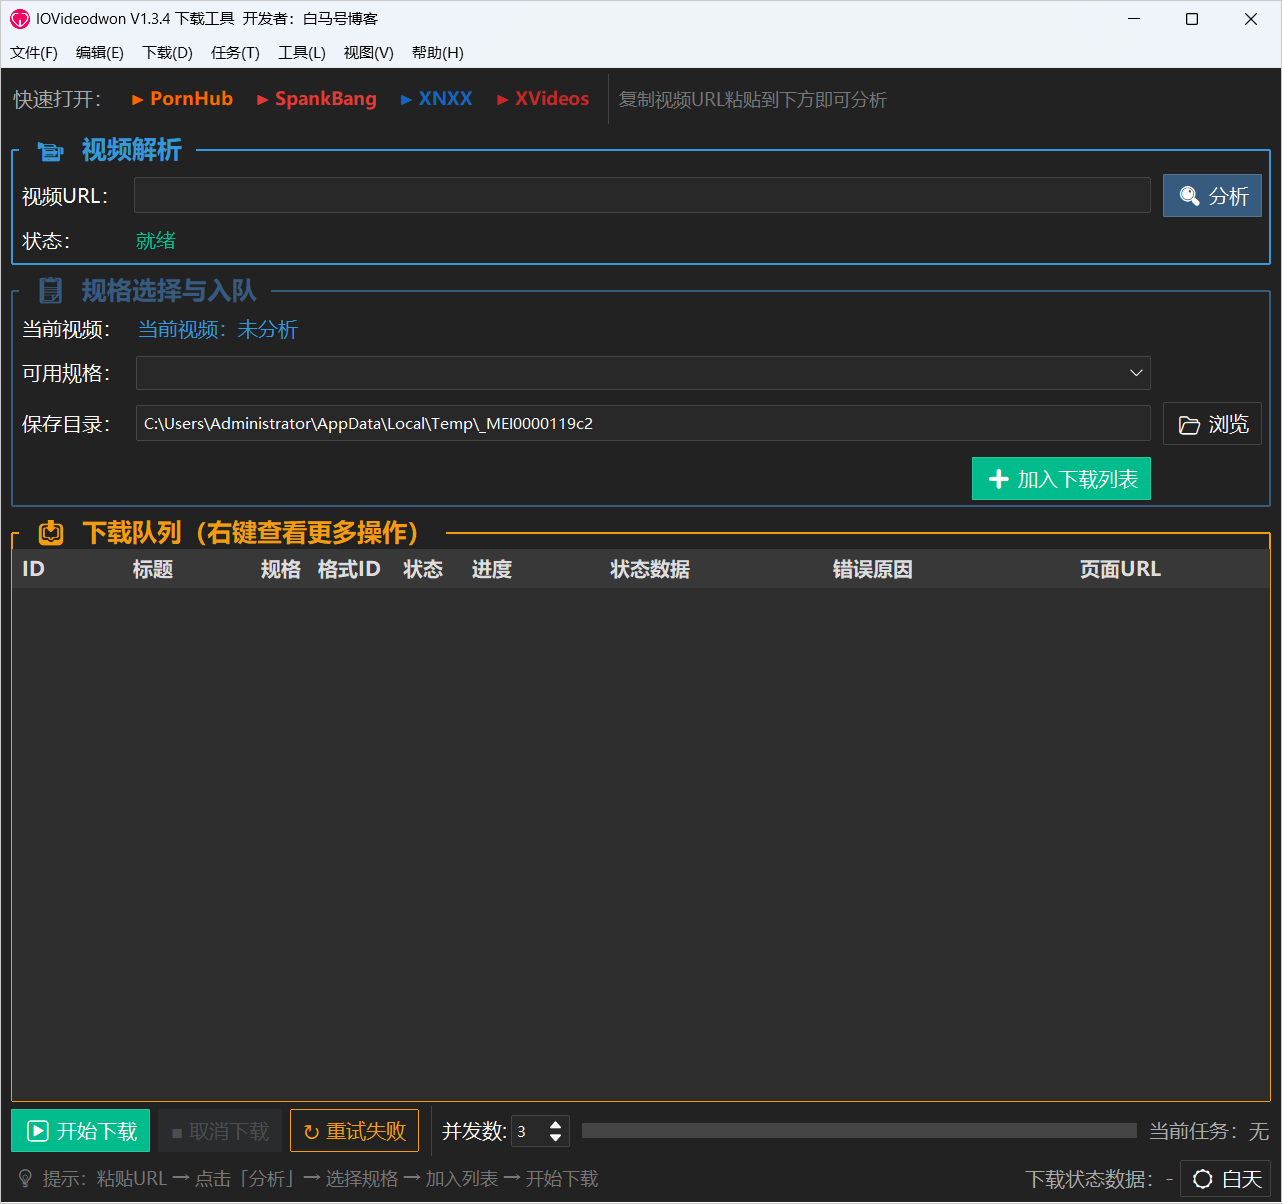The height and width of the screenshot is (1204, 1282).
Task: Toggle the 白天 day theme button
Action: tap(1226, 1179)
